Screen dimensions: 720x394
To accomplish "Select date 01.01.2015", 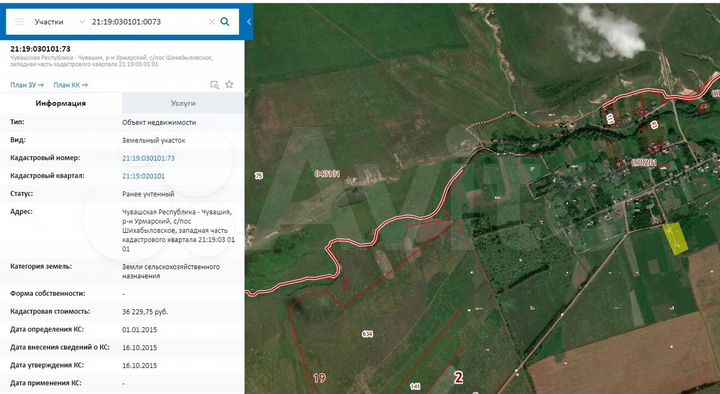I will coord(140,330).
